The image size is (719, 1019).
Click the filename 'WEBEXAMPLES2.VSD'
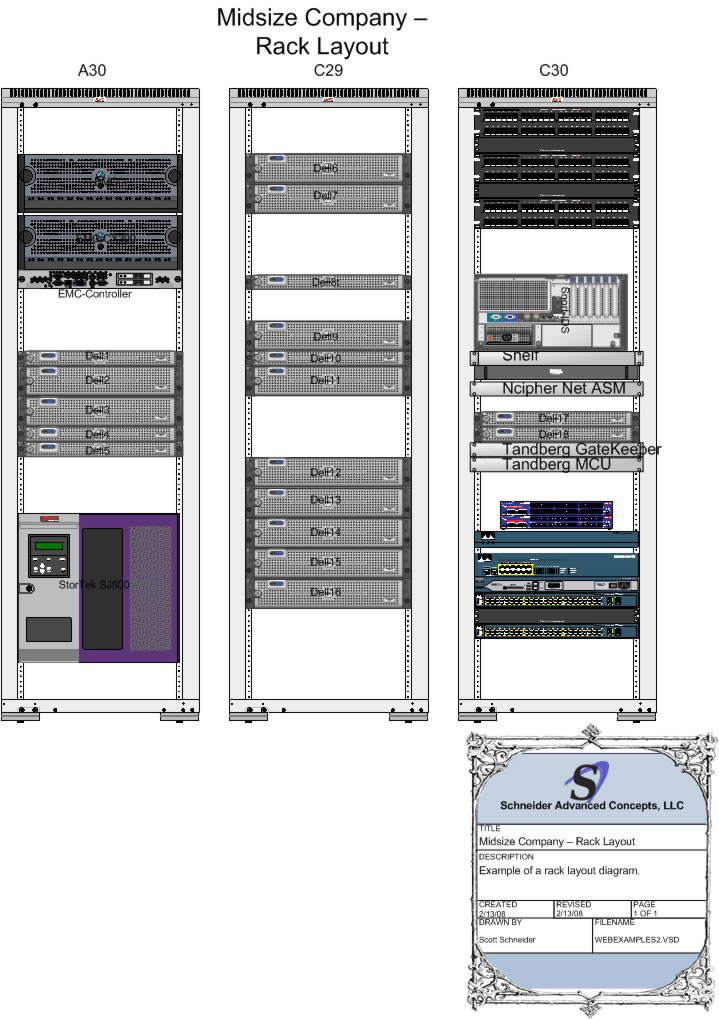pos(636,940)
